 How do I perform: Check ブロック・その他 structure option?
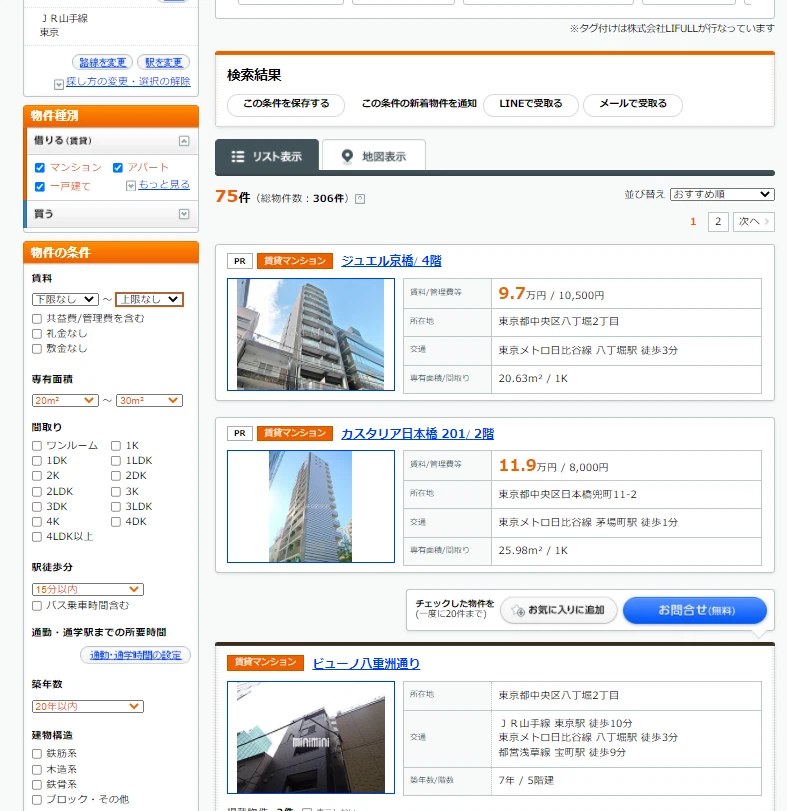pyautogui.click(x=37, y=800)
